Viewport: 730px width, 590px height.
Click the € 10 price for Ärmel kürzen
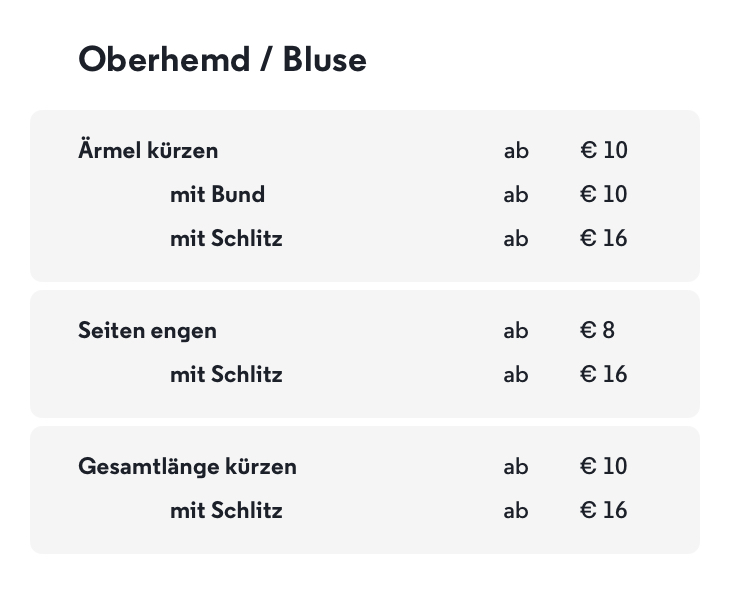604,151
